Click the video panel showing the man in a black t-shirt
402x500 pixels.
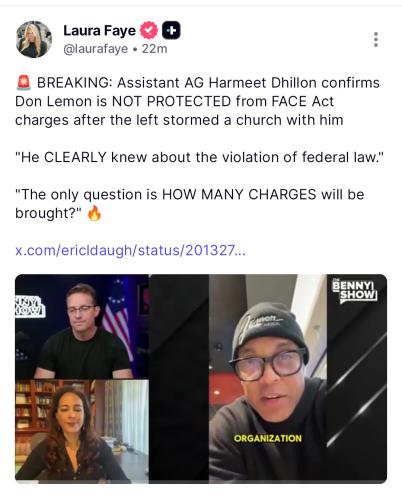tap(82, 327)
